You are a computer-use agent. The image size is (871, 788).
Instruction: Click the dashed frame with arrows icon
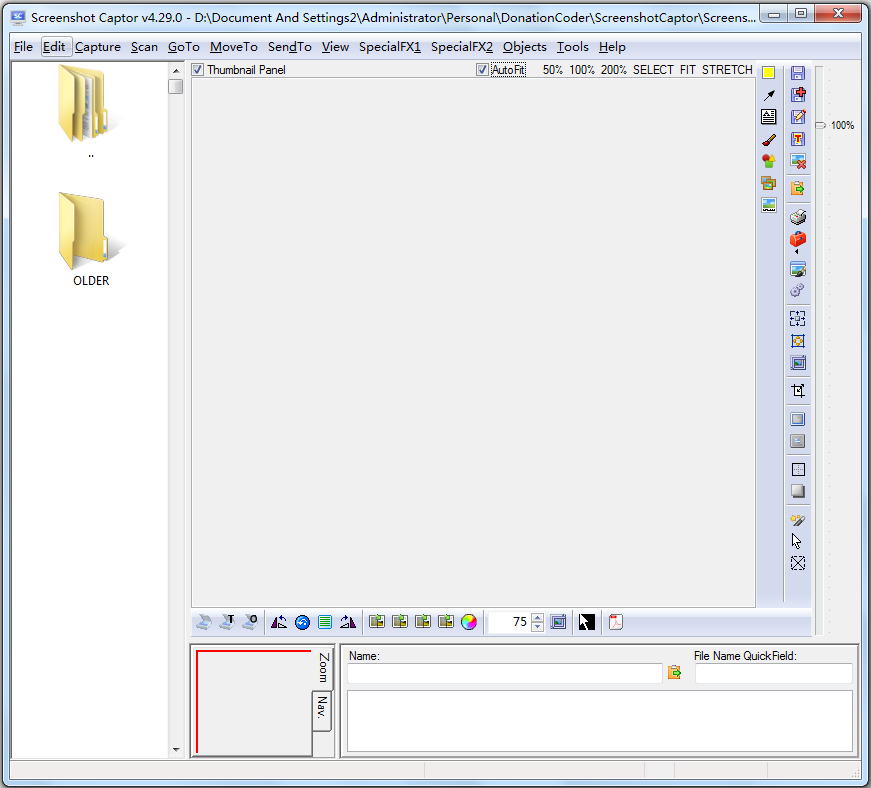pos(798,318)
